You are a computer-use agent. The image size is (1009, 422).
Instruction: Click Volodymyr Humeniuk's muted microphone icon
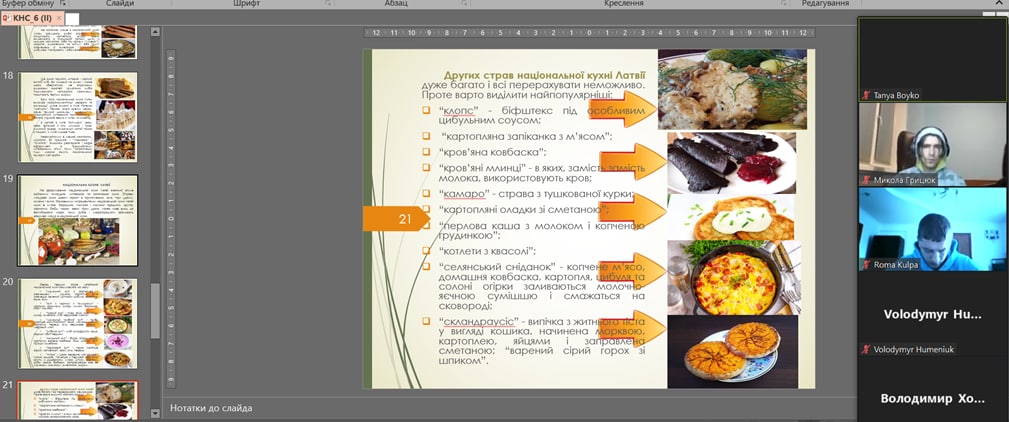click(867, 349)
